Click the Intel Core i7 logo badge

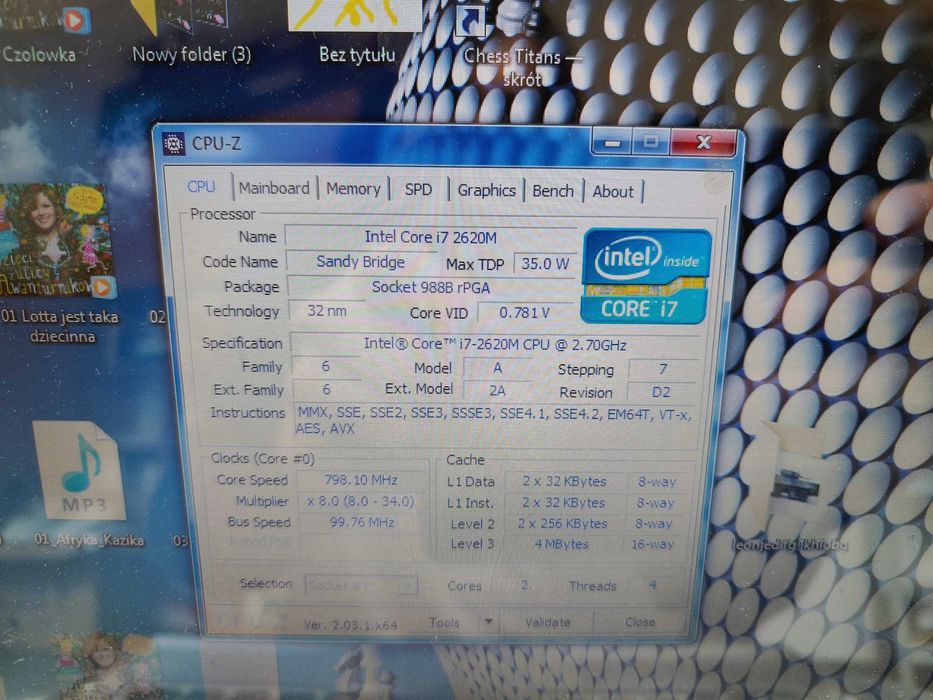pyautogui.click(x=646, y=276)
